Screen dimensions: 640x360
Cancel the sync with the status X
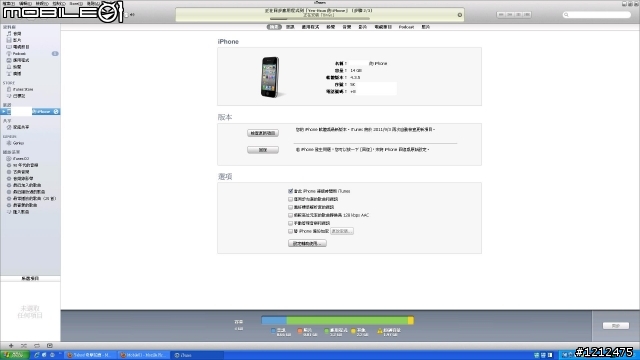point(460,15)
